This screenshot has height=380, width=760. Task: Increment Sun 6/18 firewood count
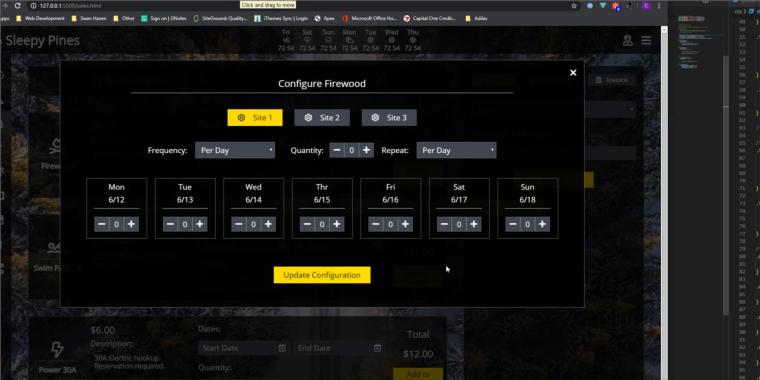pos(542,224)
